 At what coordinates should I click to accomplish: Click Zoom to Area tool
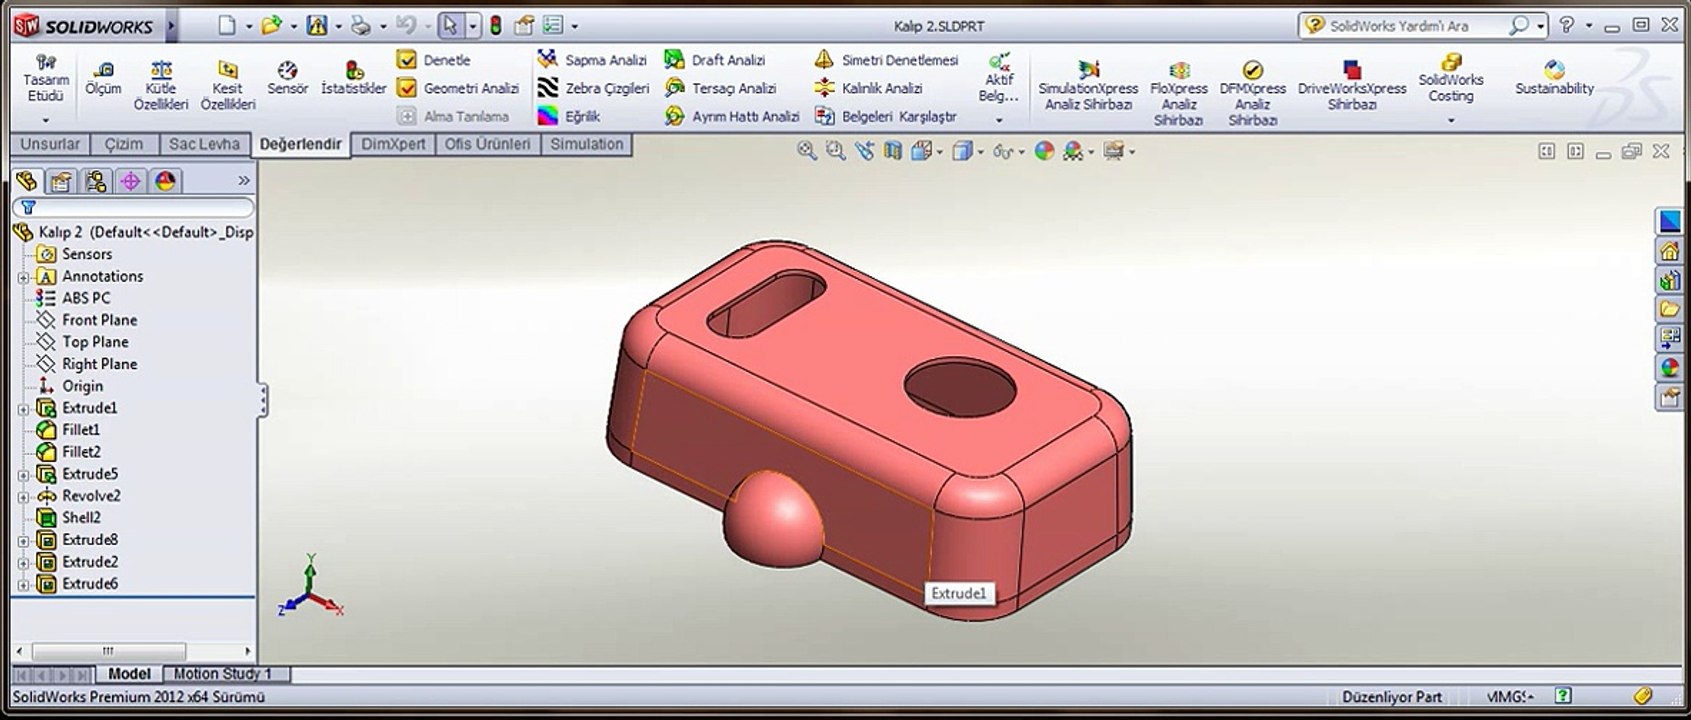835,151
